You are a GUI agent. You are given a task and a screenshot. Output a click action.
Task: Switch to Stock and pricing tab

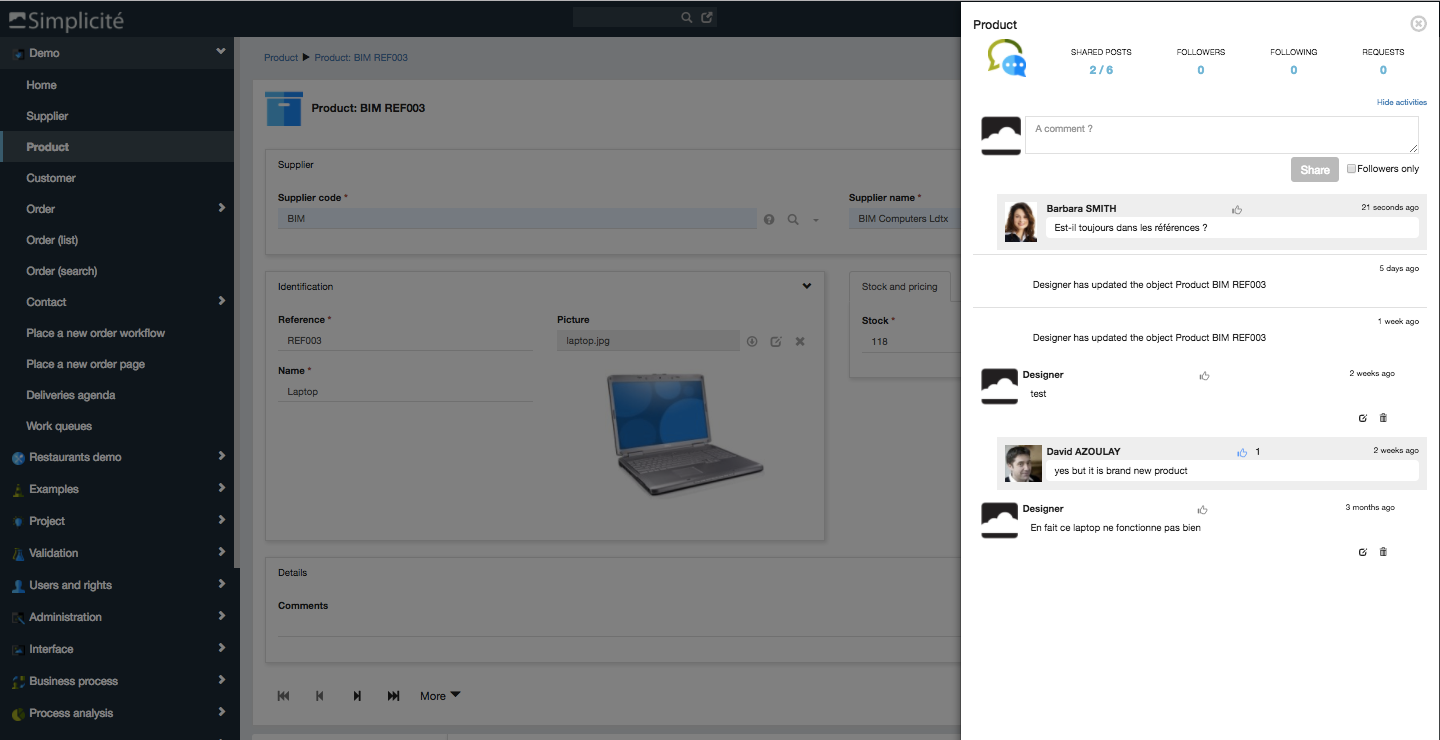[900, 287]
